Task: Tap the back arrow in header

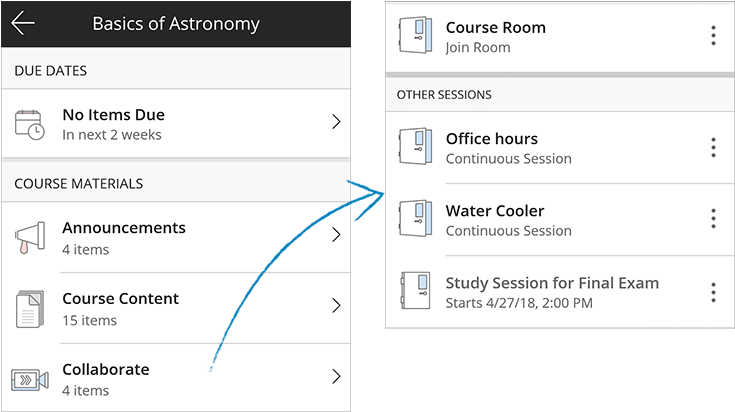Action: click(23, 24)
